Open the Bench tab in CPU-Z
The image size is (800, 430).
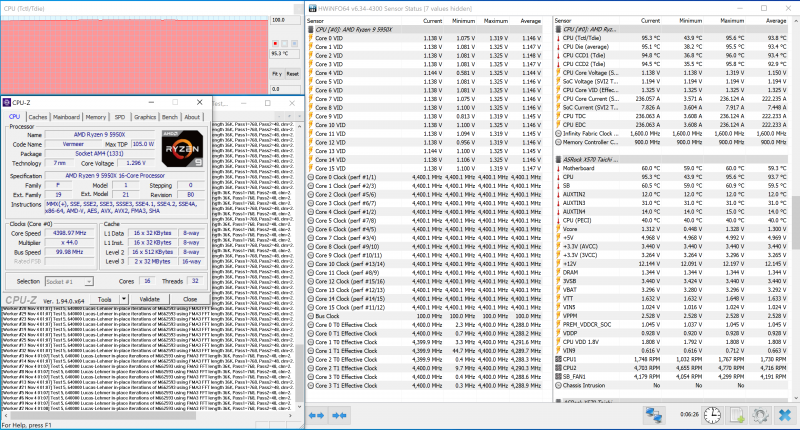tap(170, 117)
